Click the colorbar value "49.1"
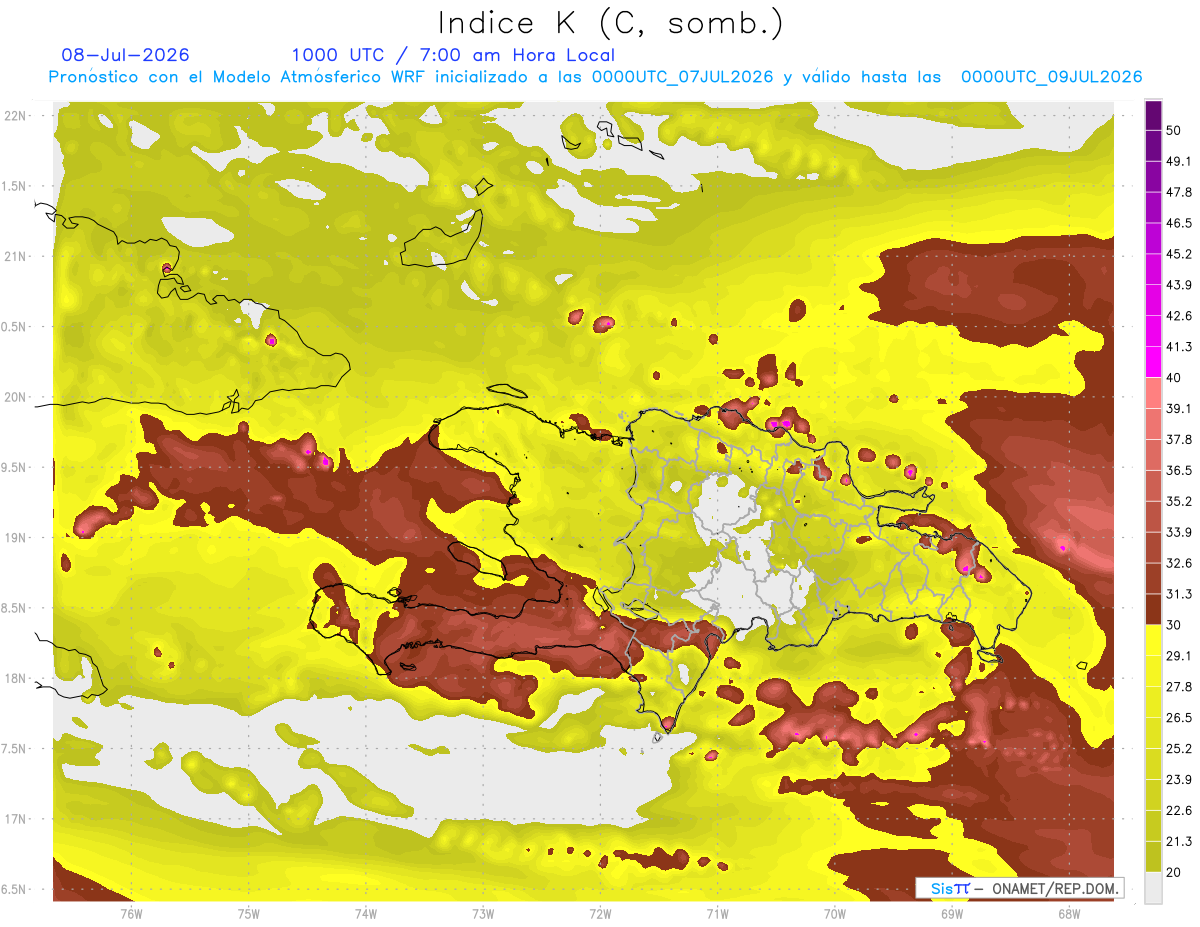Screen dimensions: 1200x927 click(x=1178, y=161)
